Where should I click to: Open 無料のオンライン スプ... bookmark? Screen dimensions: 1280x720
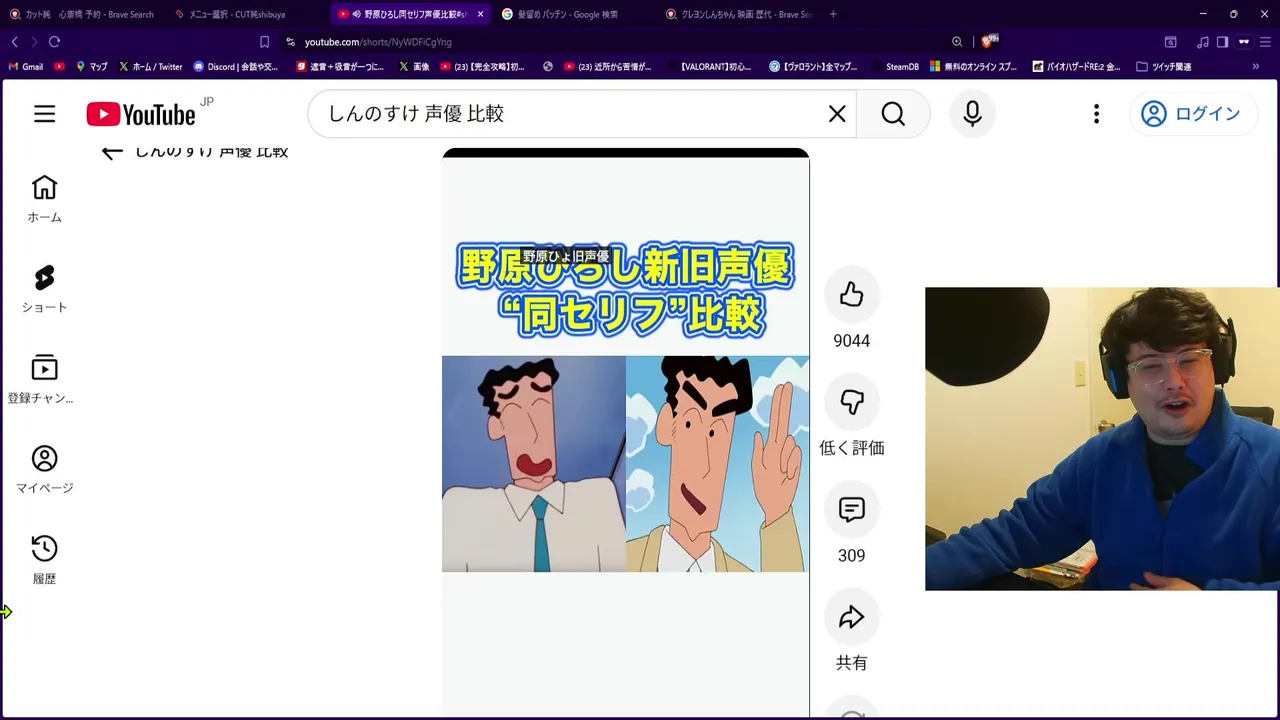click(973, 67)
